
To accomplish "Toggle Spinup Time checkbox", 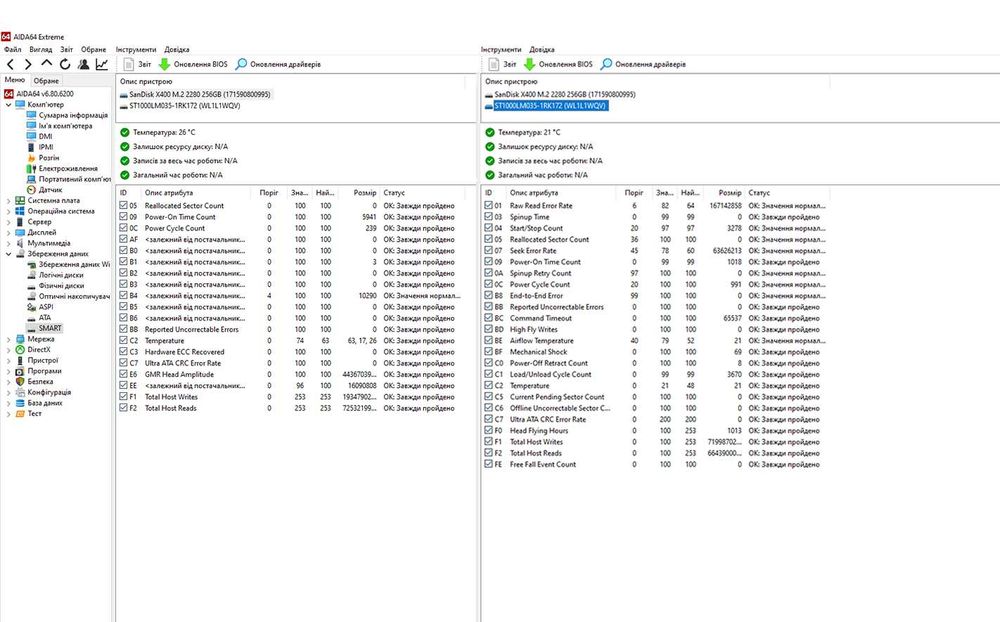I will click(489, 217).
